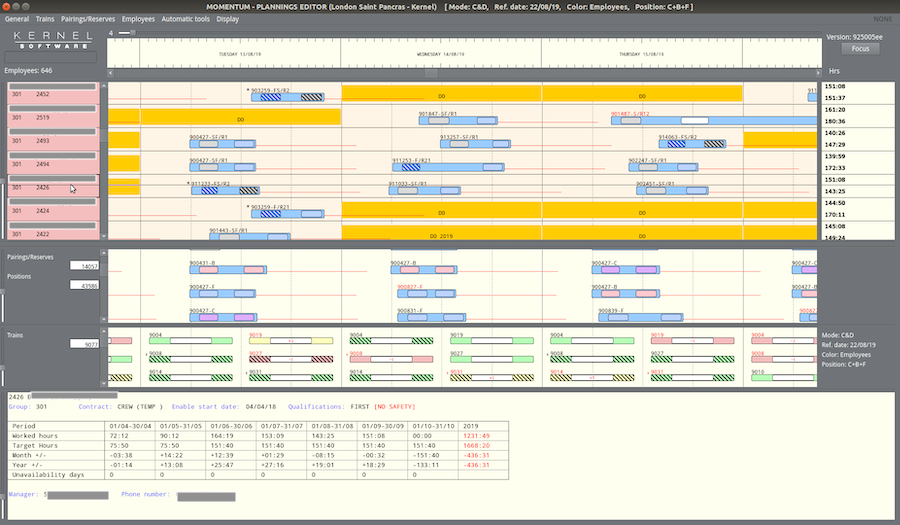This screenshot has height=525, width=900.
Task: Select duty bar 903259-FS/R2
Action: pyautogui.click(x=288, y=97)
